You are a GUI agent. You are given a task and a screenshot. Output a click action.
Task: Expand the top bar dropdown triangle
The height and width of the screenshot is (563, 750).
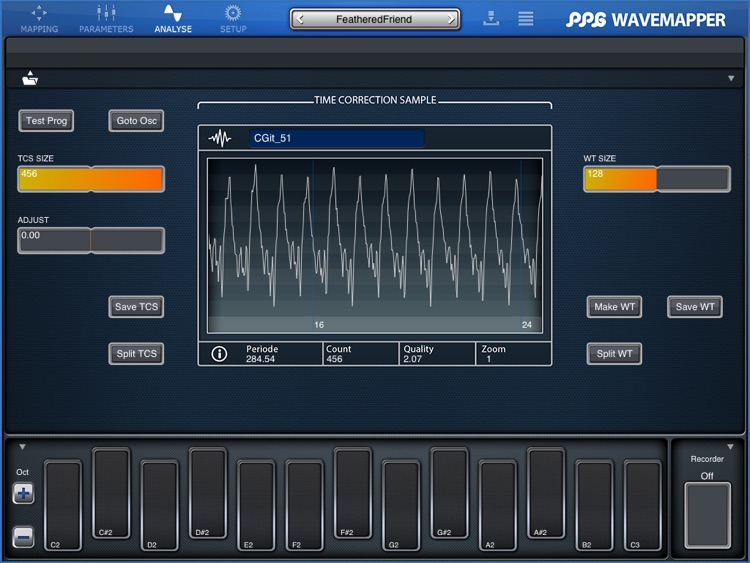click(731, 78)
